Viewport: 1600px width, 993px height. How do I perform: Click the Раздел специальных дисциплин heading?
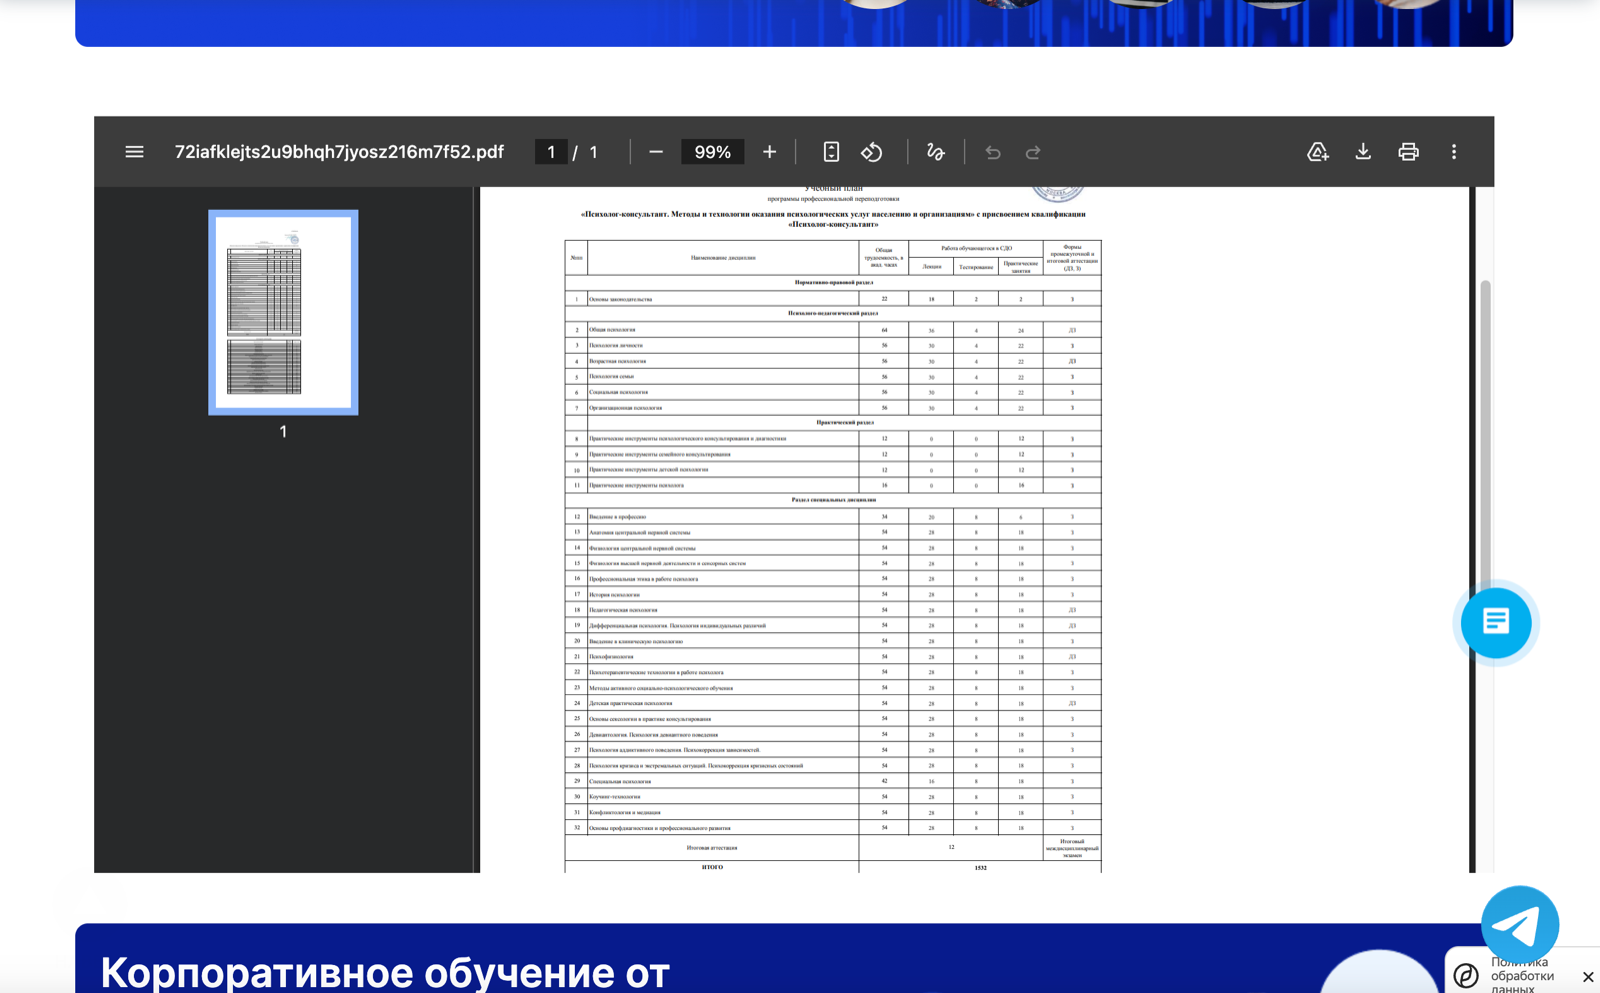833,500
